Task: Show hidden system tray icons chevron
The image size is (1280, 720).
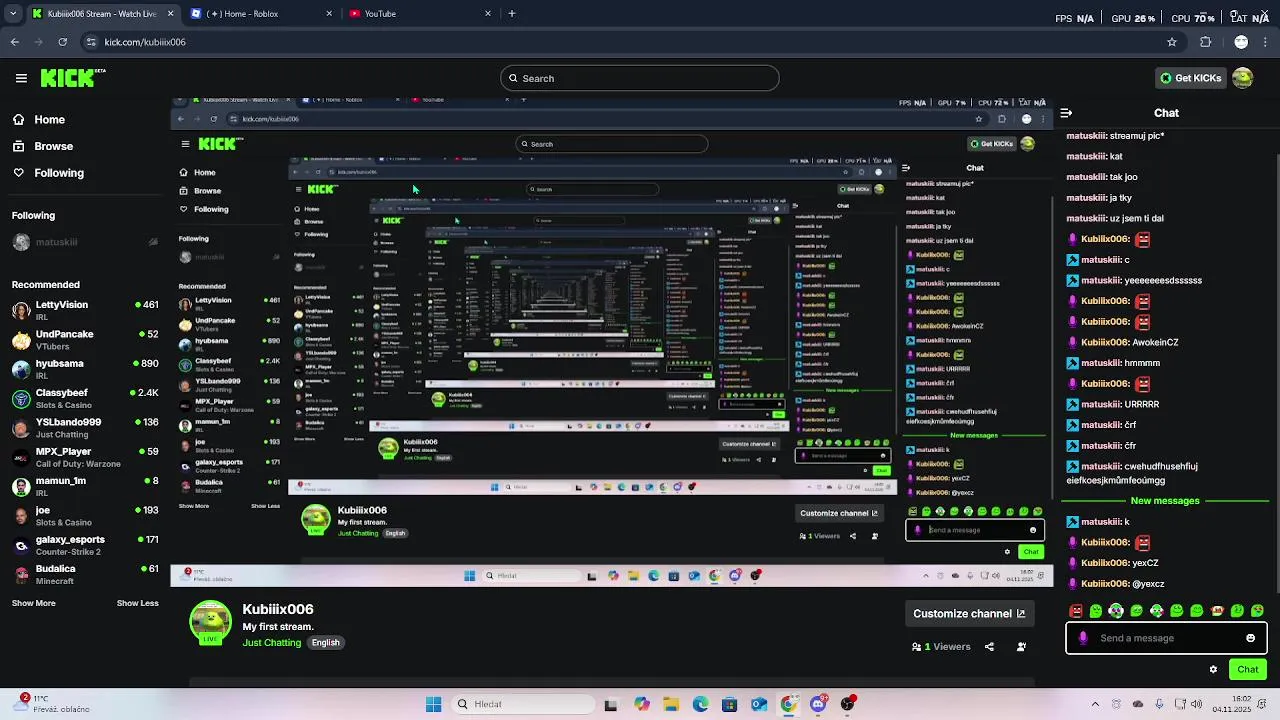Action: coord(1095,704)
